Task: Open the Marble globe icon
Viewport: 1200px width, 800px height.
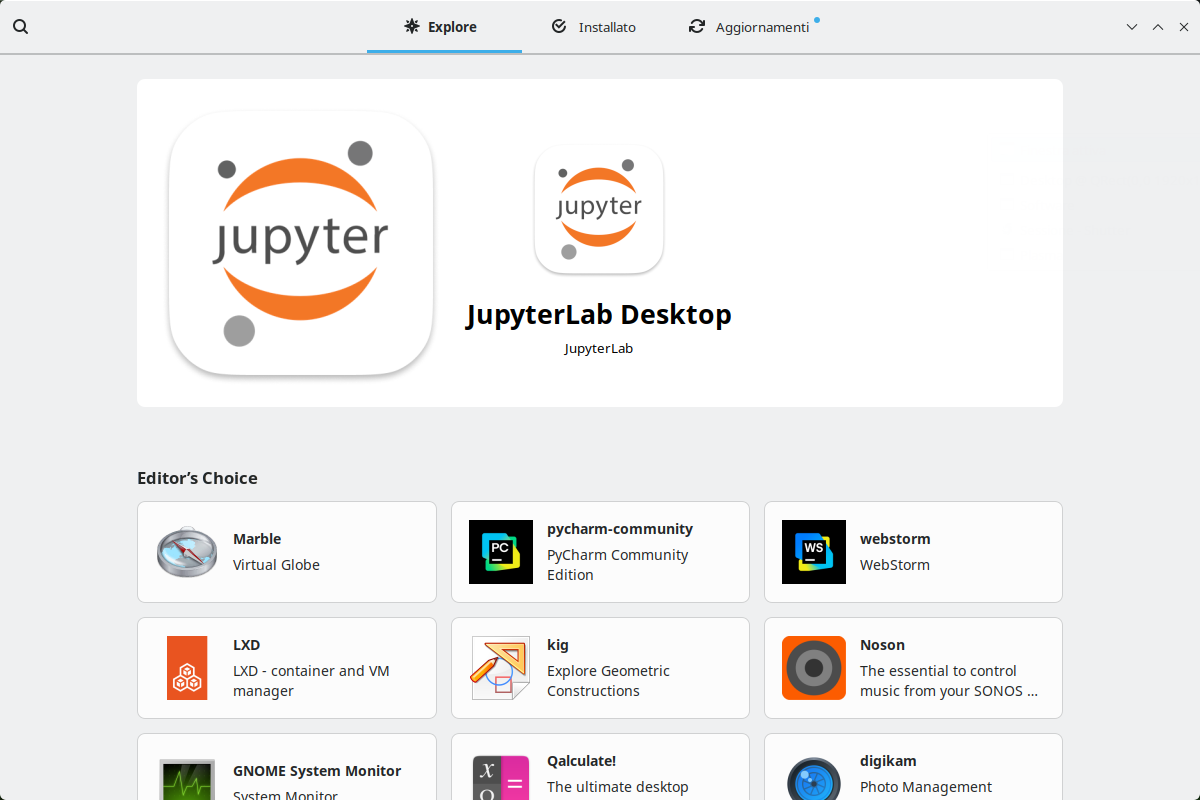Action: click(x=187, y=552)
